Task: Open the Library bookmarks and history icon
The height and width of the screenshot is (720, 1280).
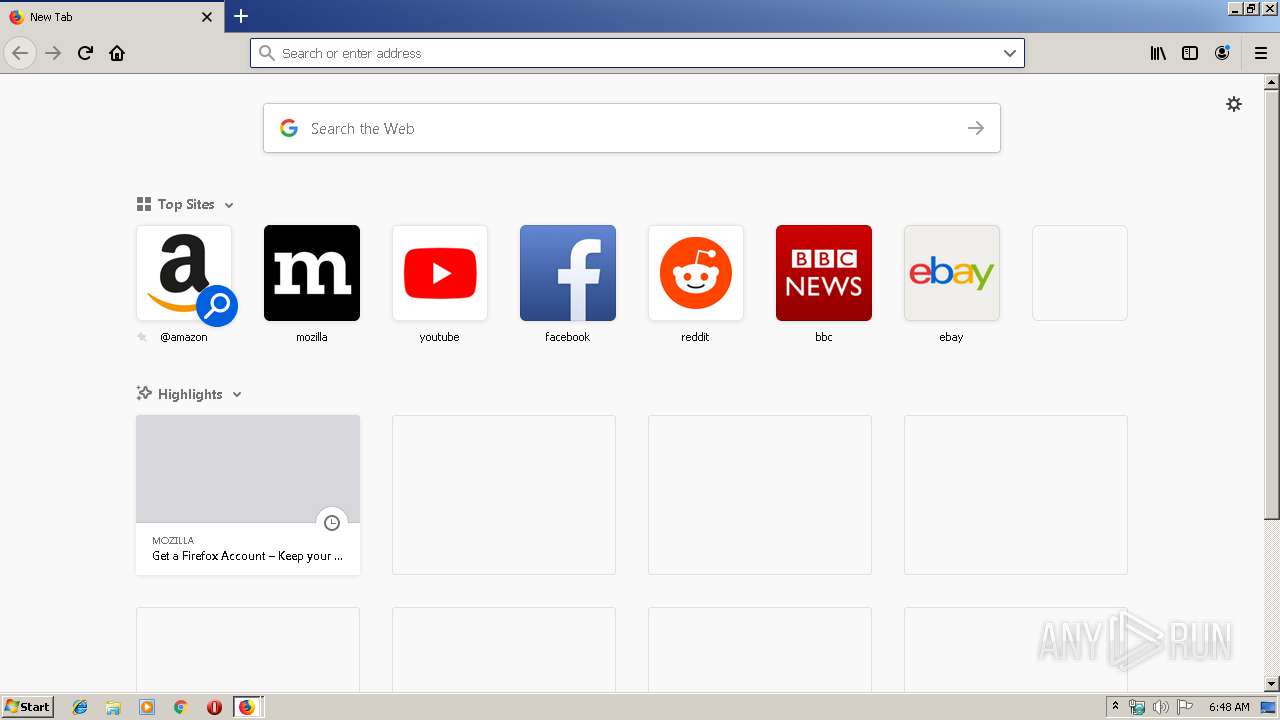Action: click(1158, 53)
